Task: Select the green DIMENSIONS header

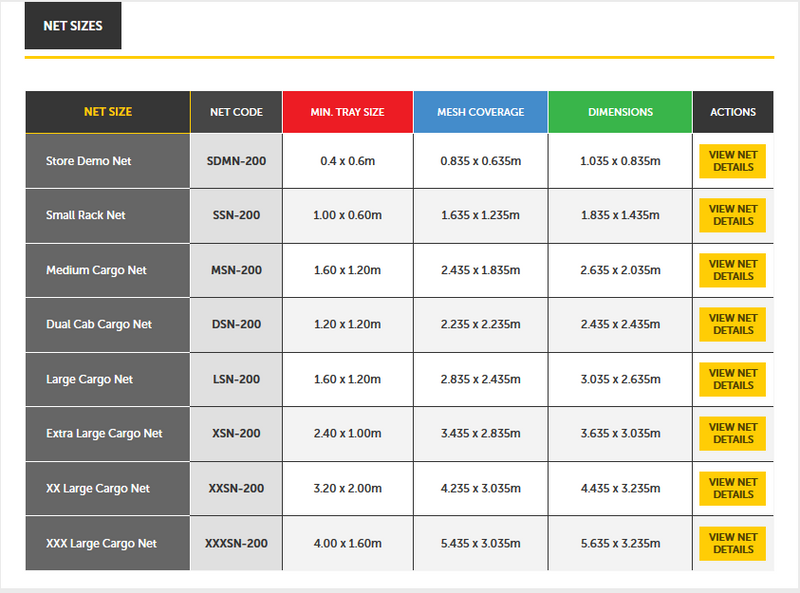Action: click(x=620, y=112)
